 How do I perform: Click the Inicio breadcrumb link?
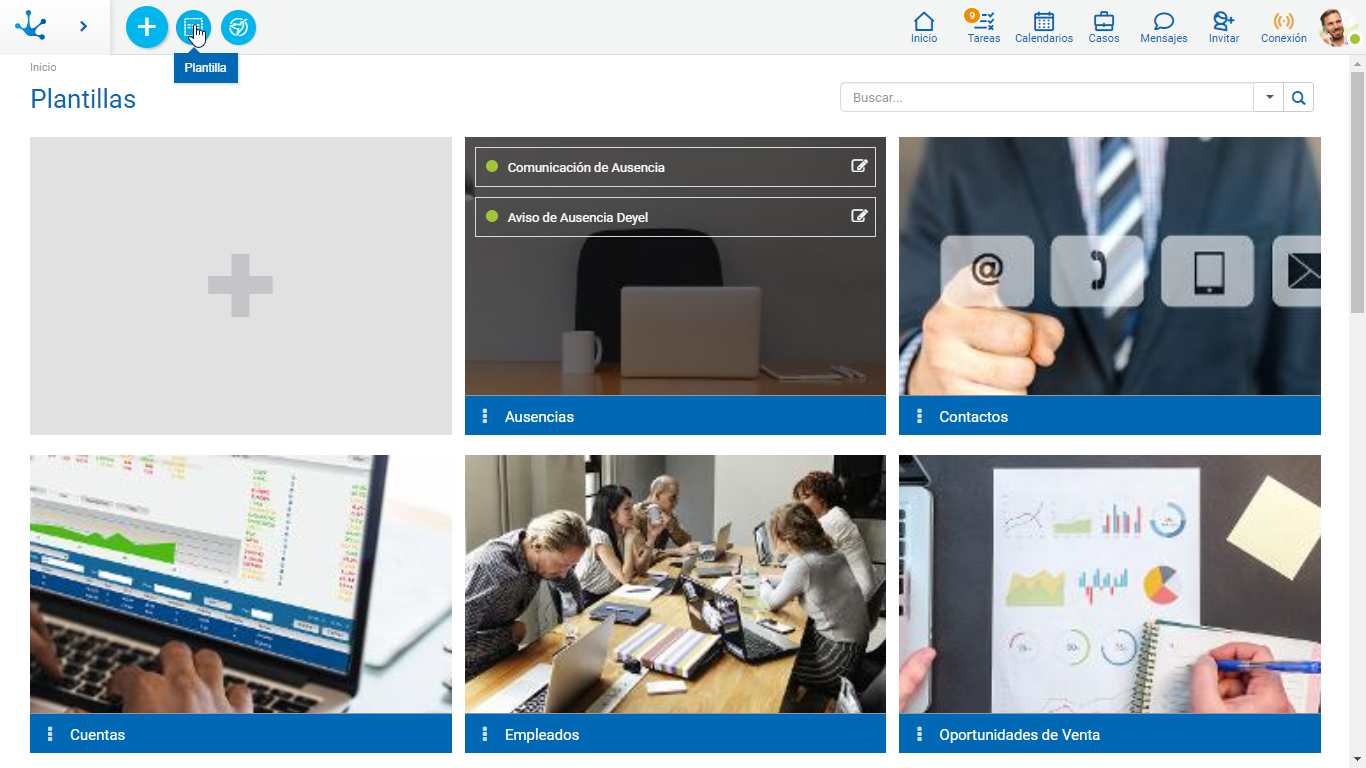coord(43,67)
